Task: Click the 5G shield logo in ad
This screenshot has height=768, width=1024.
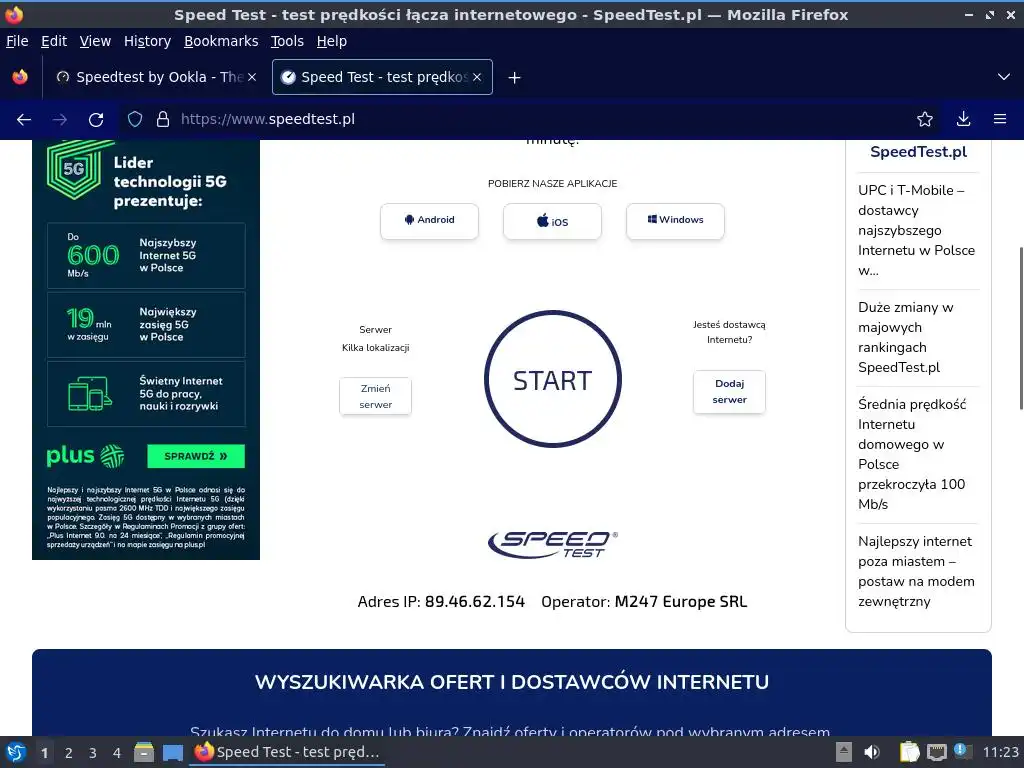Action: point(75,168)
